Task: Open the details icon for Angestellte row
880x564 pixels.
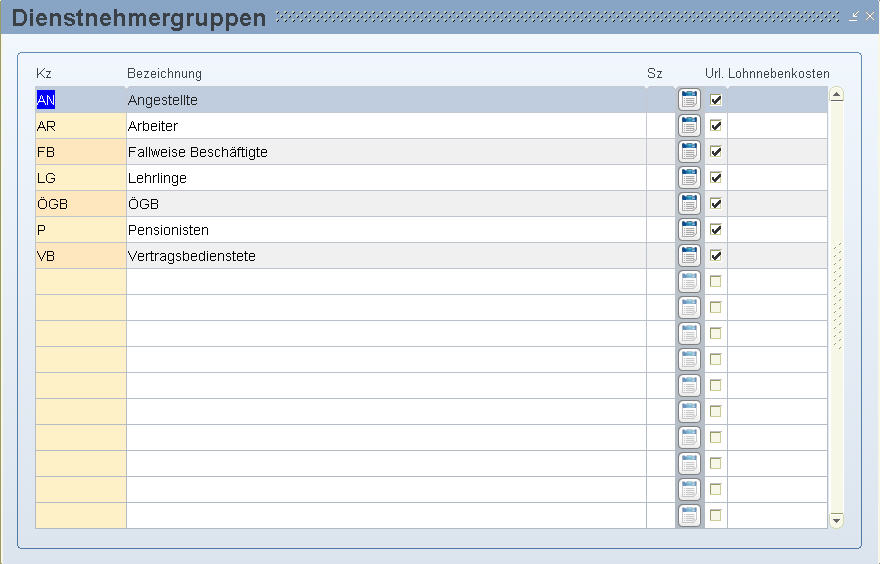Action: [x=689, y=99]
